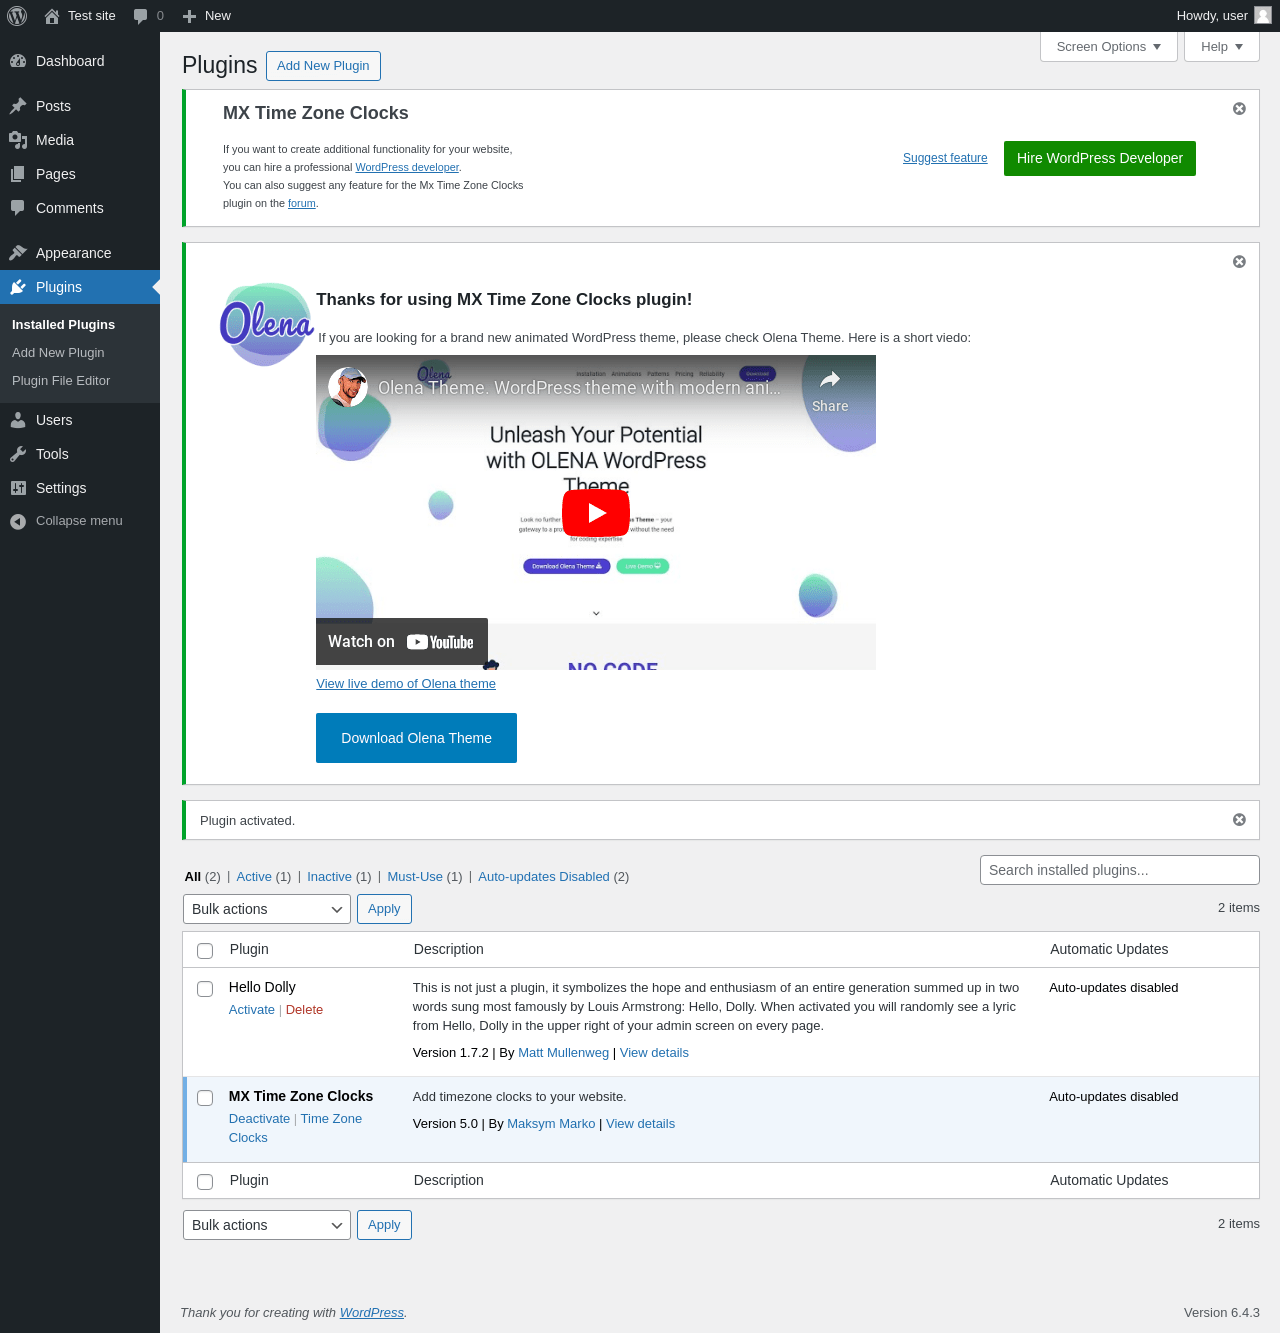The image size is (1280, 1333).
Task: Dismiss the Olena Theme promo notice
Action: 1239,262
